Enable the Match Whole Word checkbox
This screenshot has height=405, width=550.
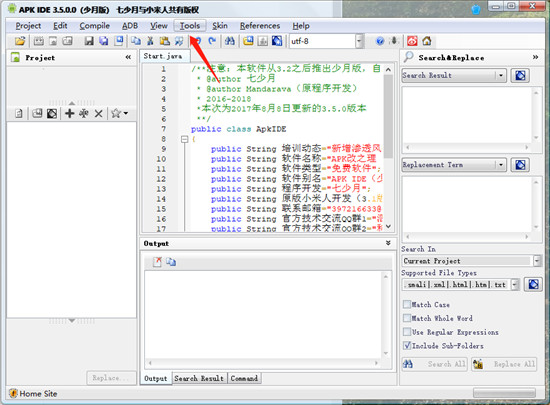(407, 318)
